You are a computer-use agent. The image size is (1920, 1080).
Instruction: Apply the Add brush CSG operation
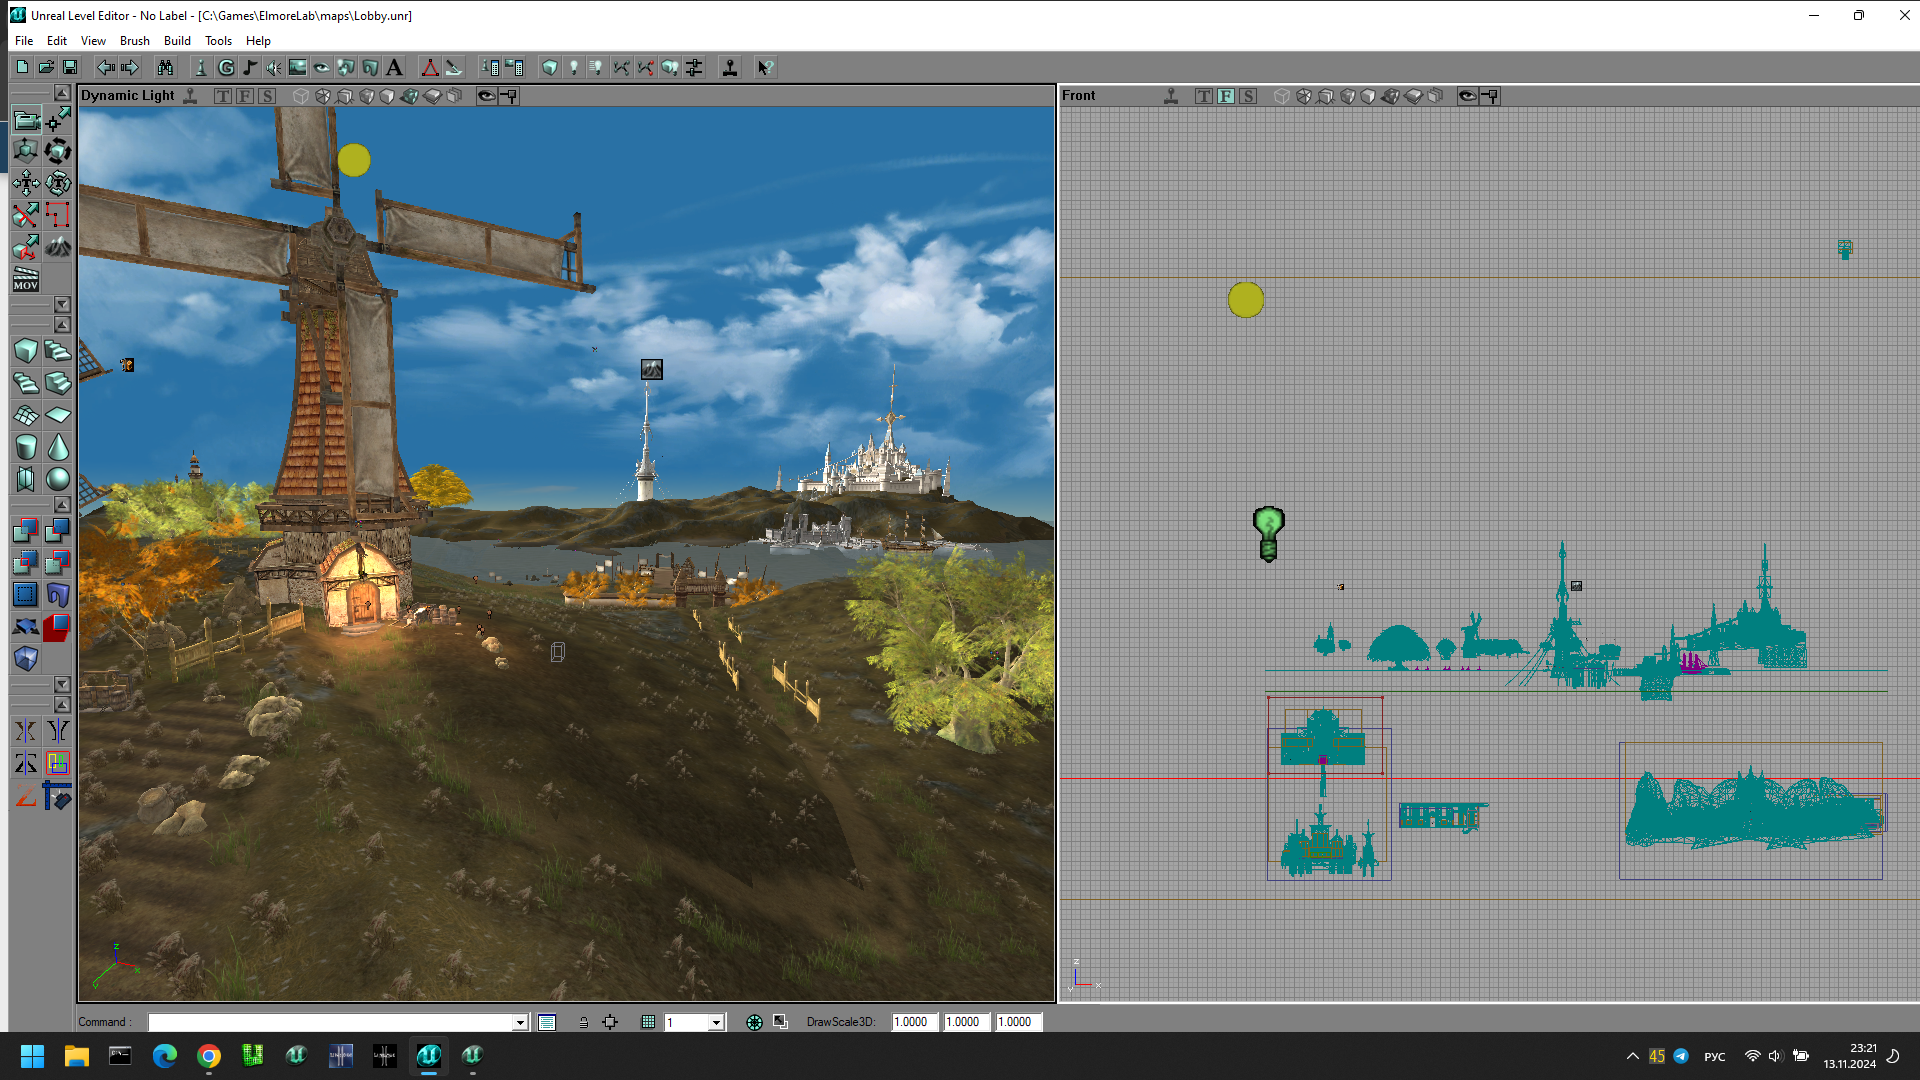(26, 531)
